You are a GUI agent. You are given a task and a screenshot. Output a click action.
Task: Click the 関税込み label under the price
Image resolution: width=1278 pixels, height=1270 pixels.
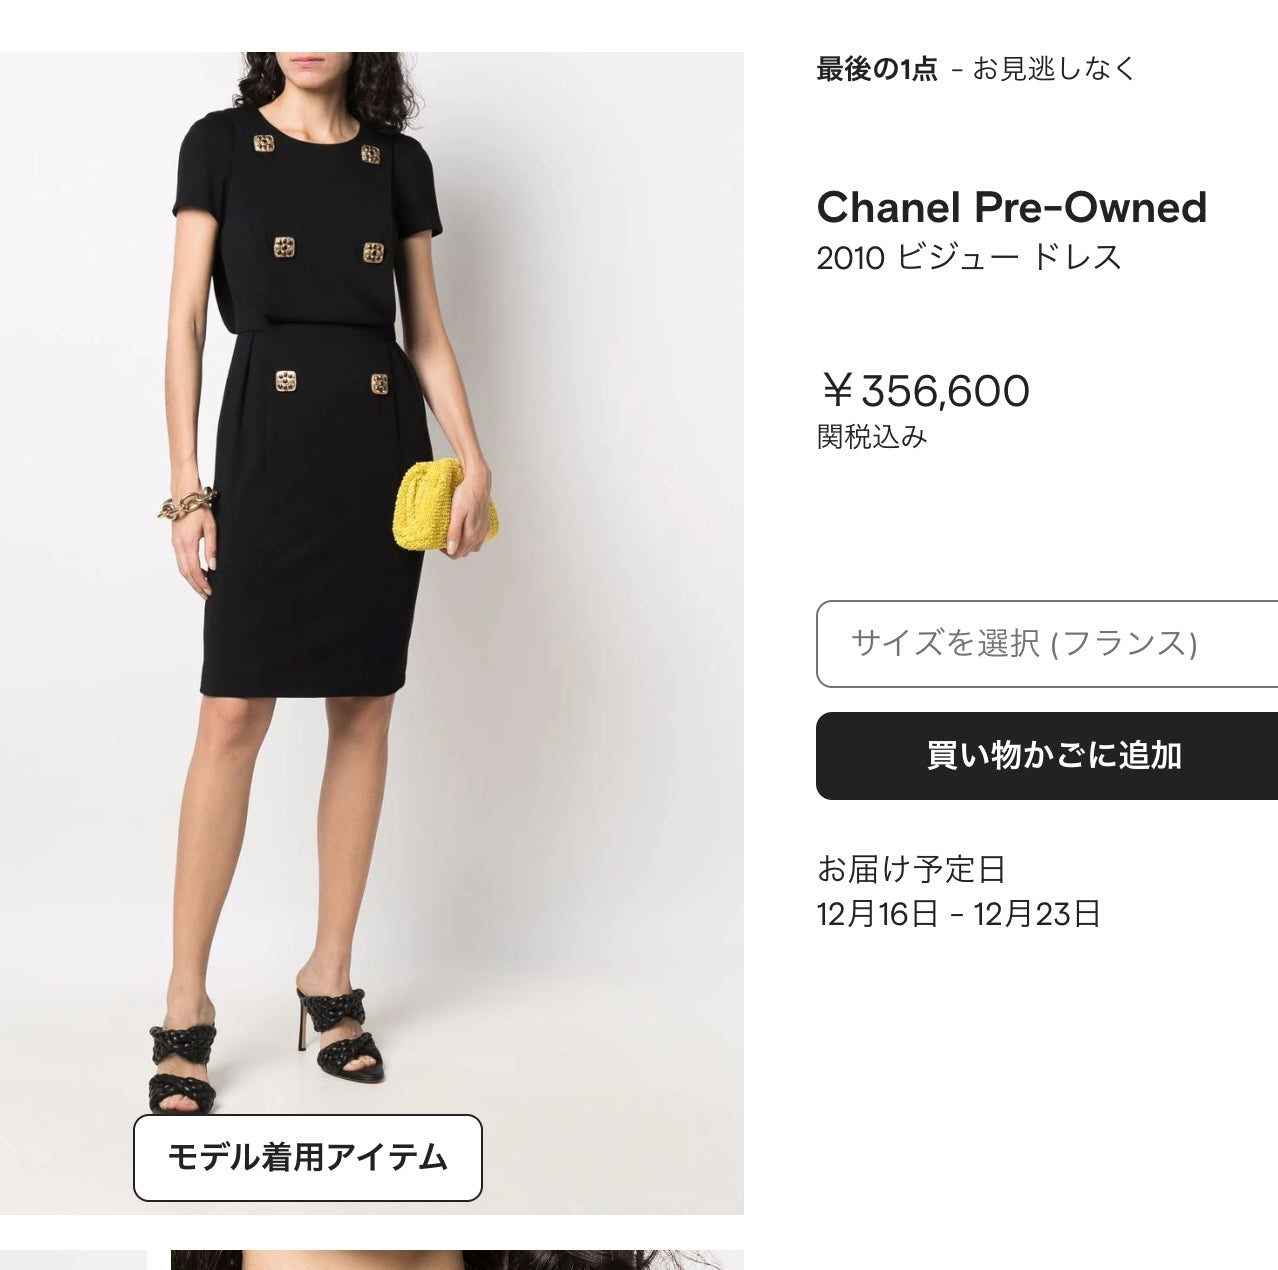[872, 437]
